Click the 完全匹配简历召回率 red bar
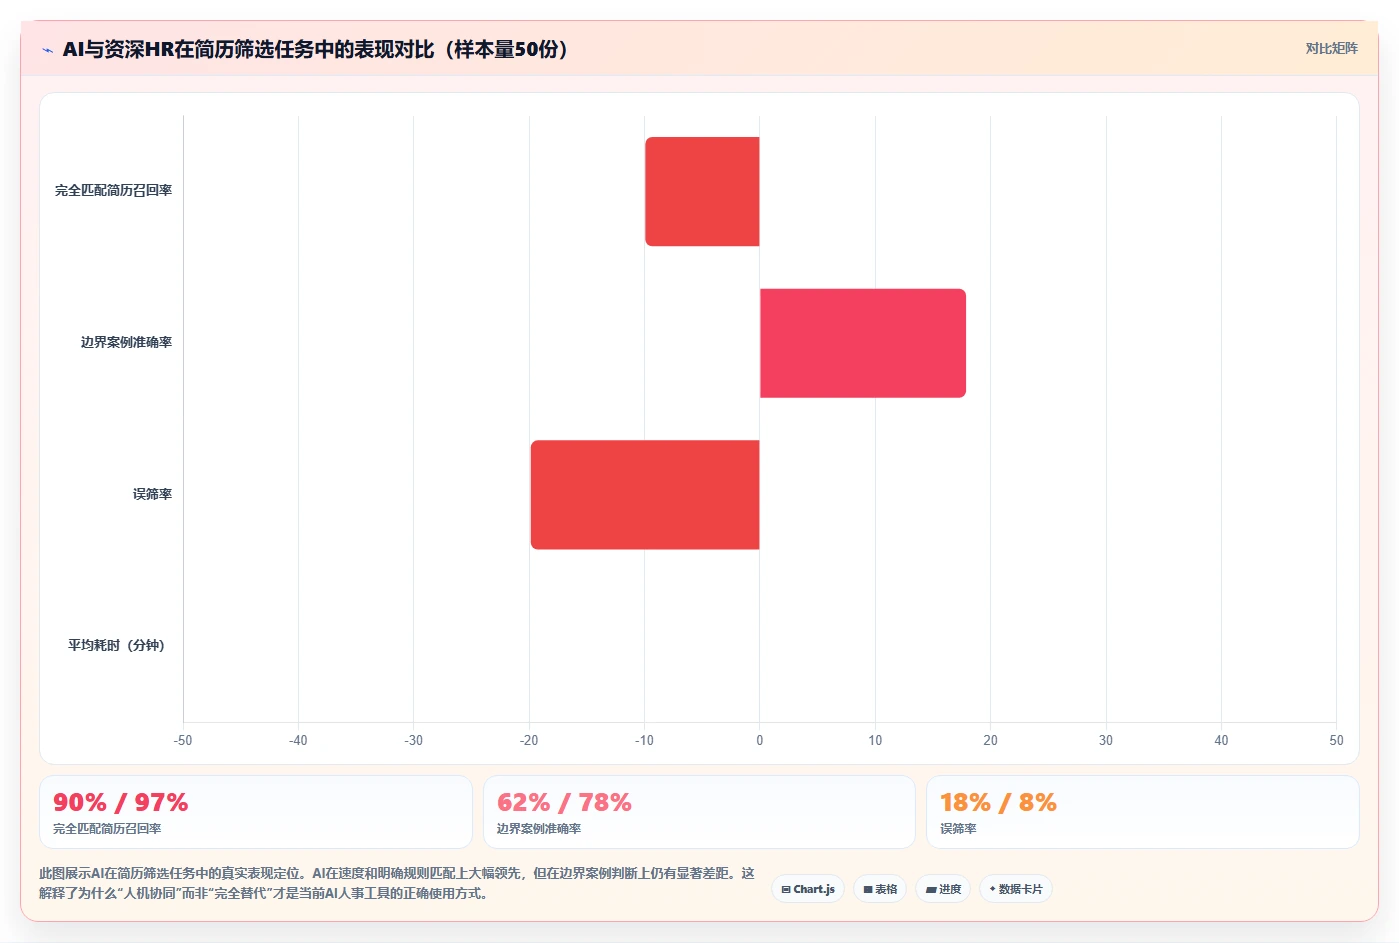The height and width of the screenshot is (943, 1399). click(x=702, y=191)
